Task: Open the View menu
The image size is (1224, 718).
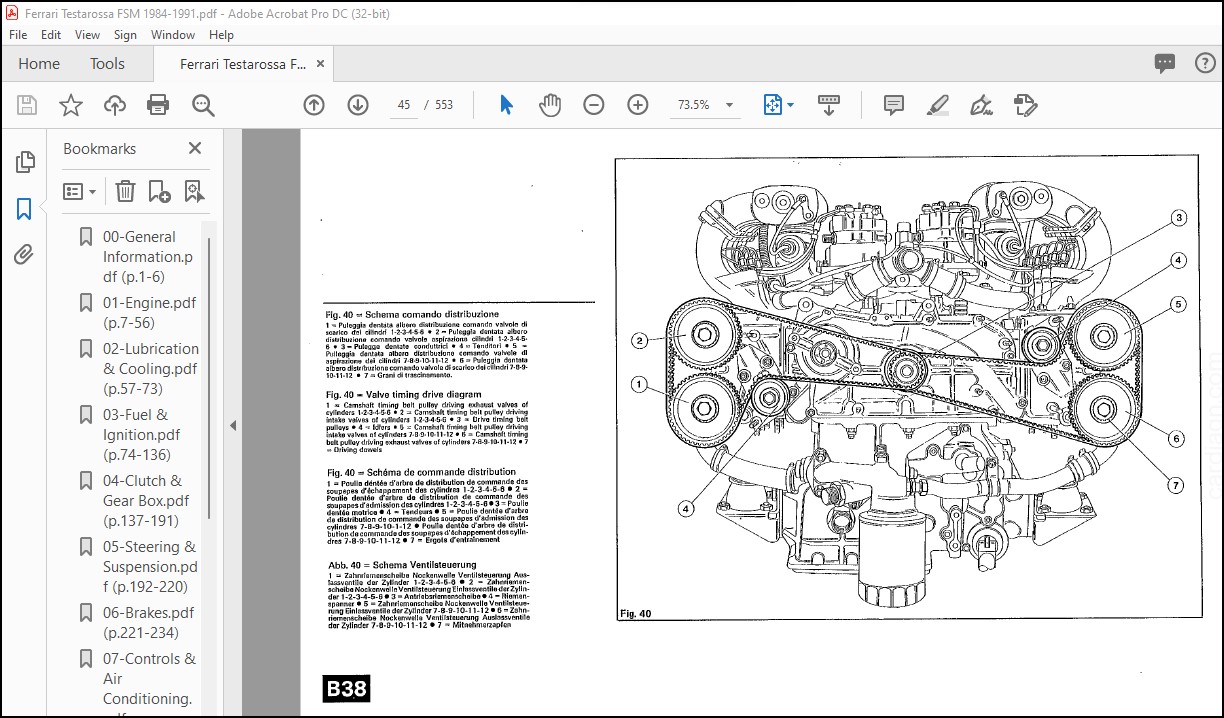Action: point(87,34)
